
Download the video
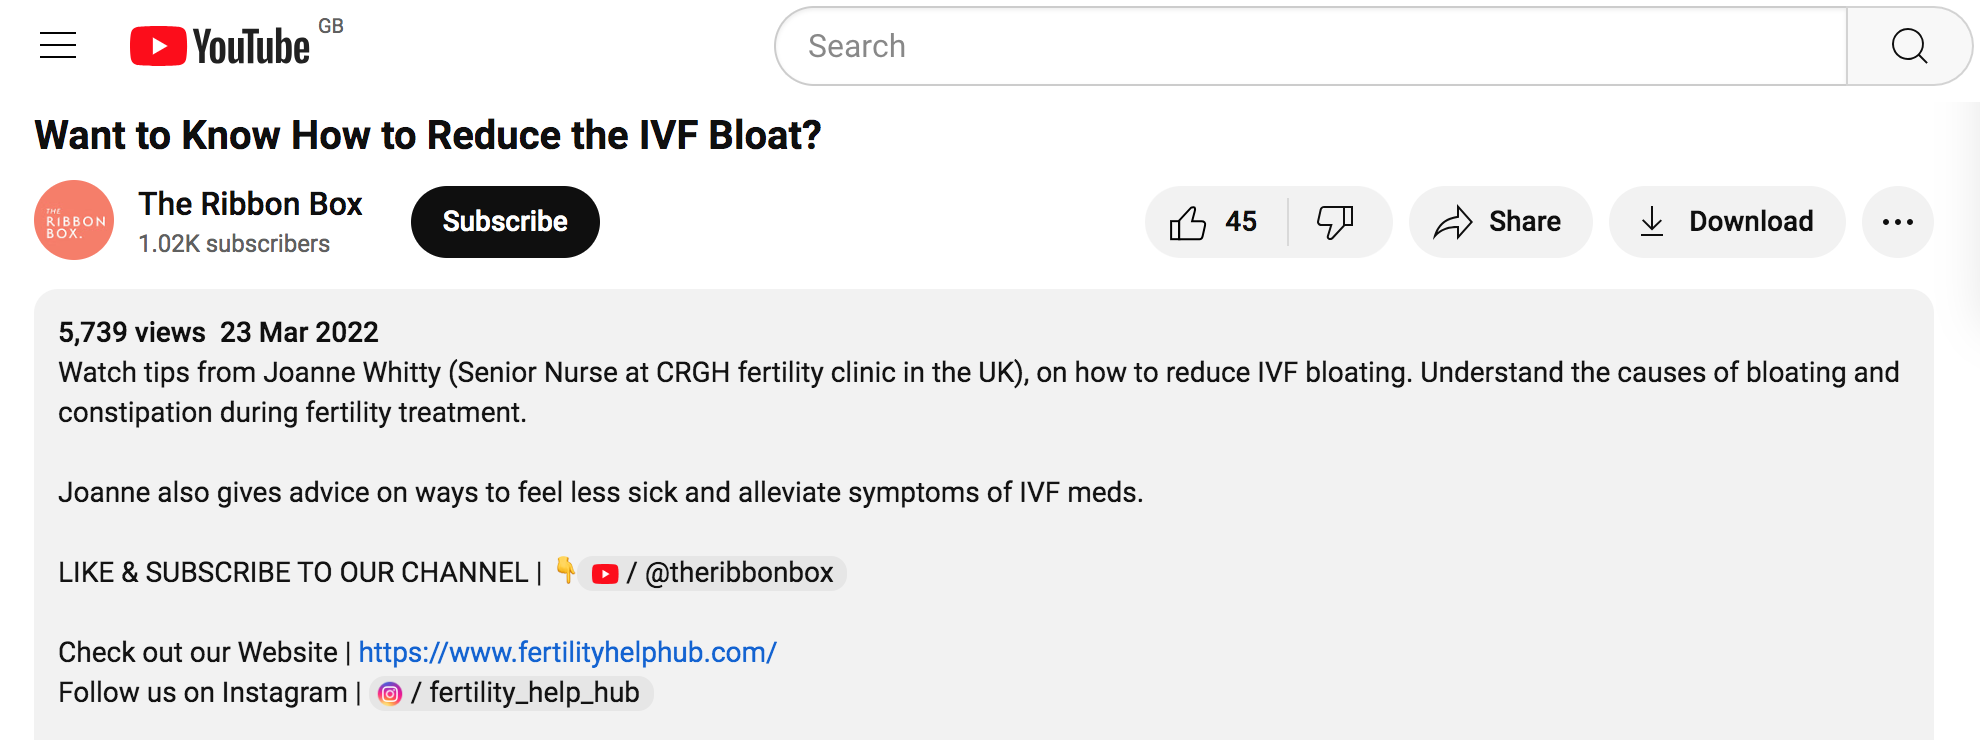point(1727,222)
